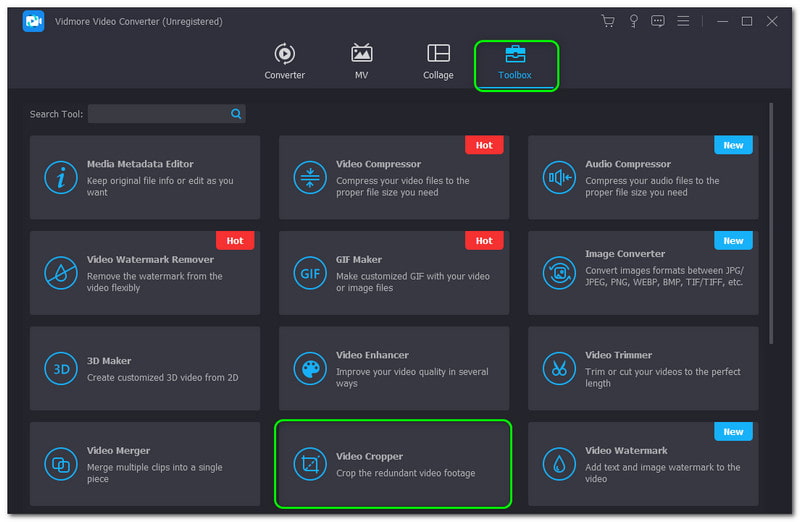800x522 pixels.
Task: Open Video Compressor title
Action: (x=378, y=164)
